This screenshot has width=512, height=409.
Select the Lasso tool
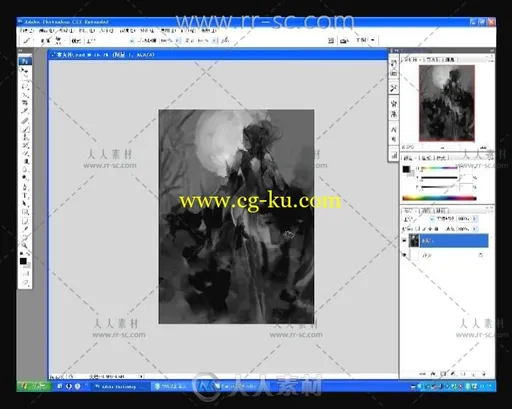point(25,87)
